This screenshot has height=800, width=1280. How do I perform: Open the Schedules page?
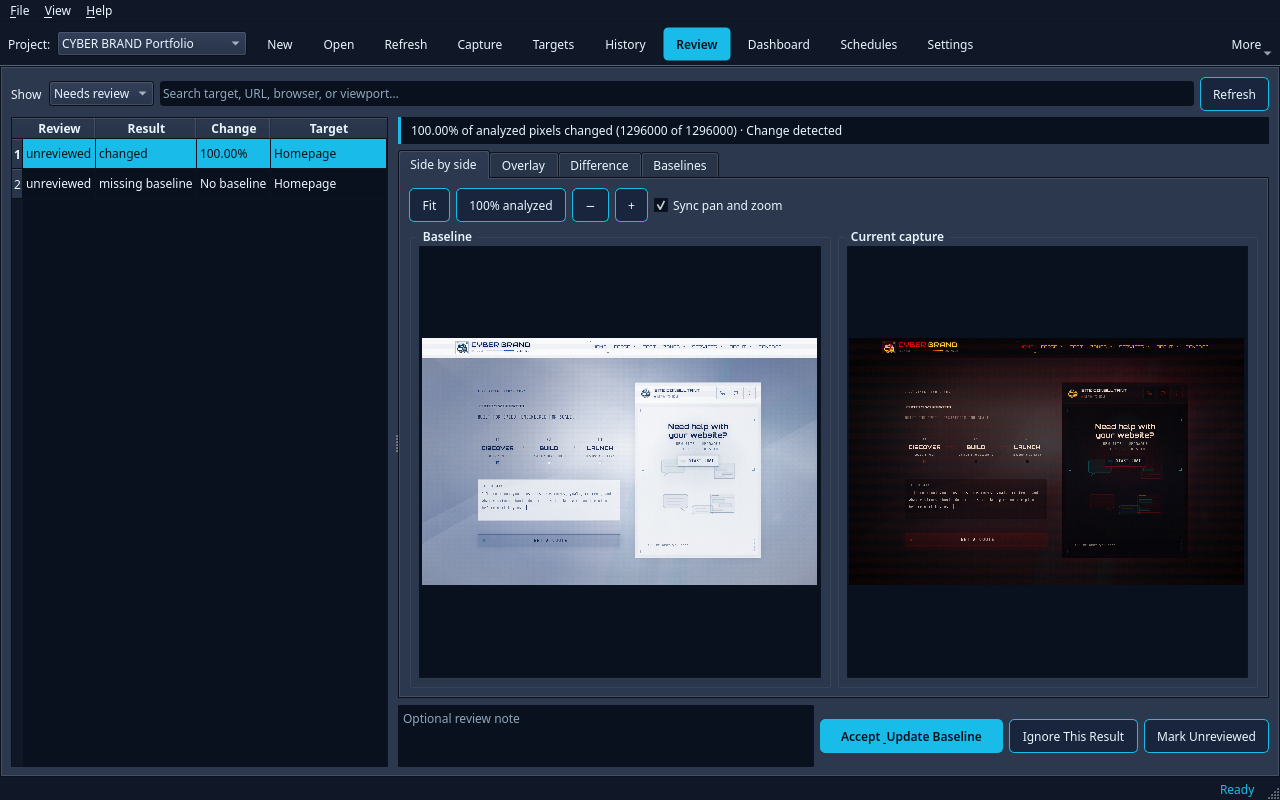coord(869,44)
